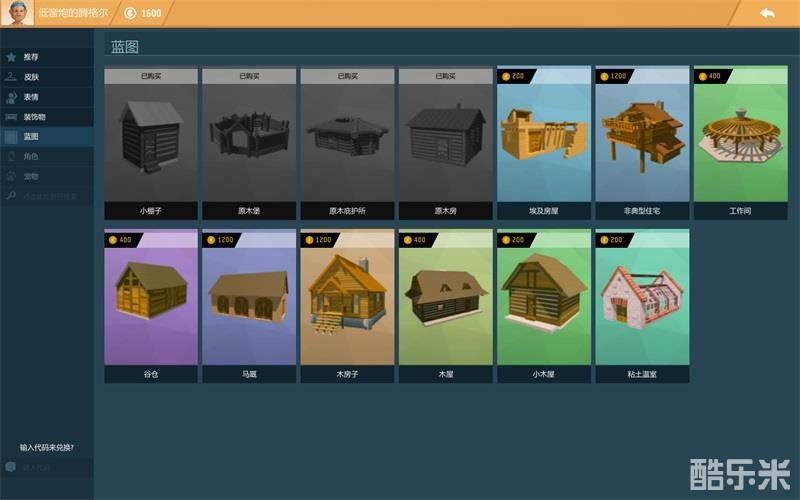The width and height of the screenshot is (800, 500).
Task: Select the 小棚子 purchased blueprint
Action: point(150,142)
